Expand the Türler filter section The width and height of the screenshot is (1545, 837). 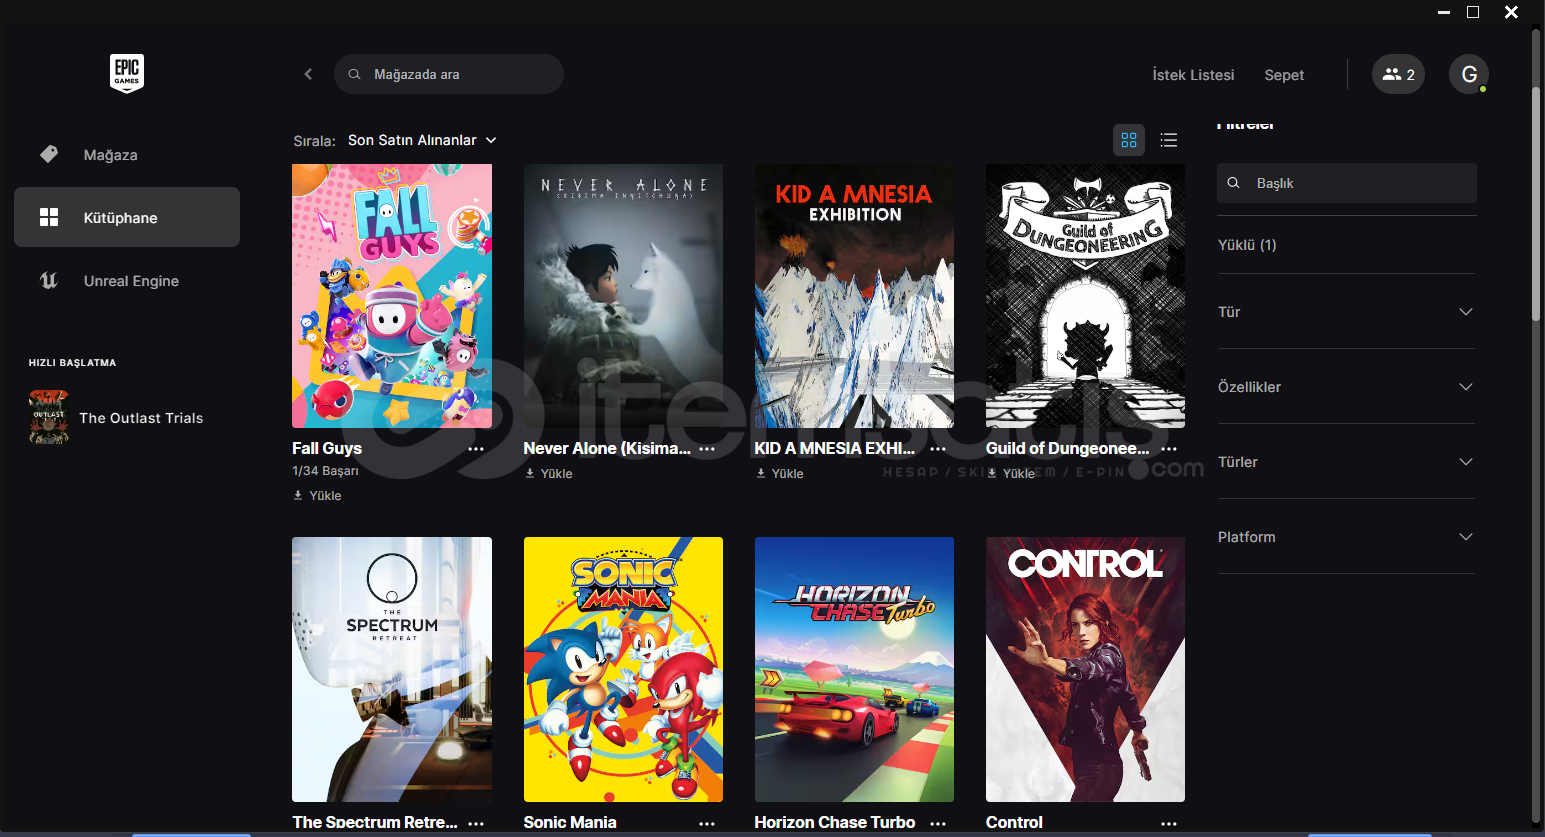click(1346, 462)
